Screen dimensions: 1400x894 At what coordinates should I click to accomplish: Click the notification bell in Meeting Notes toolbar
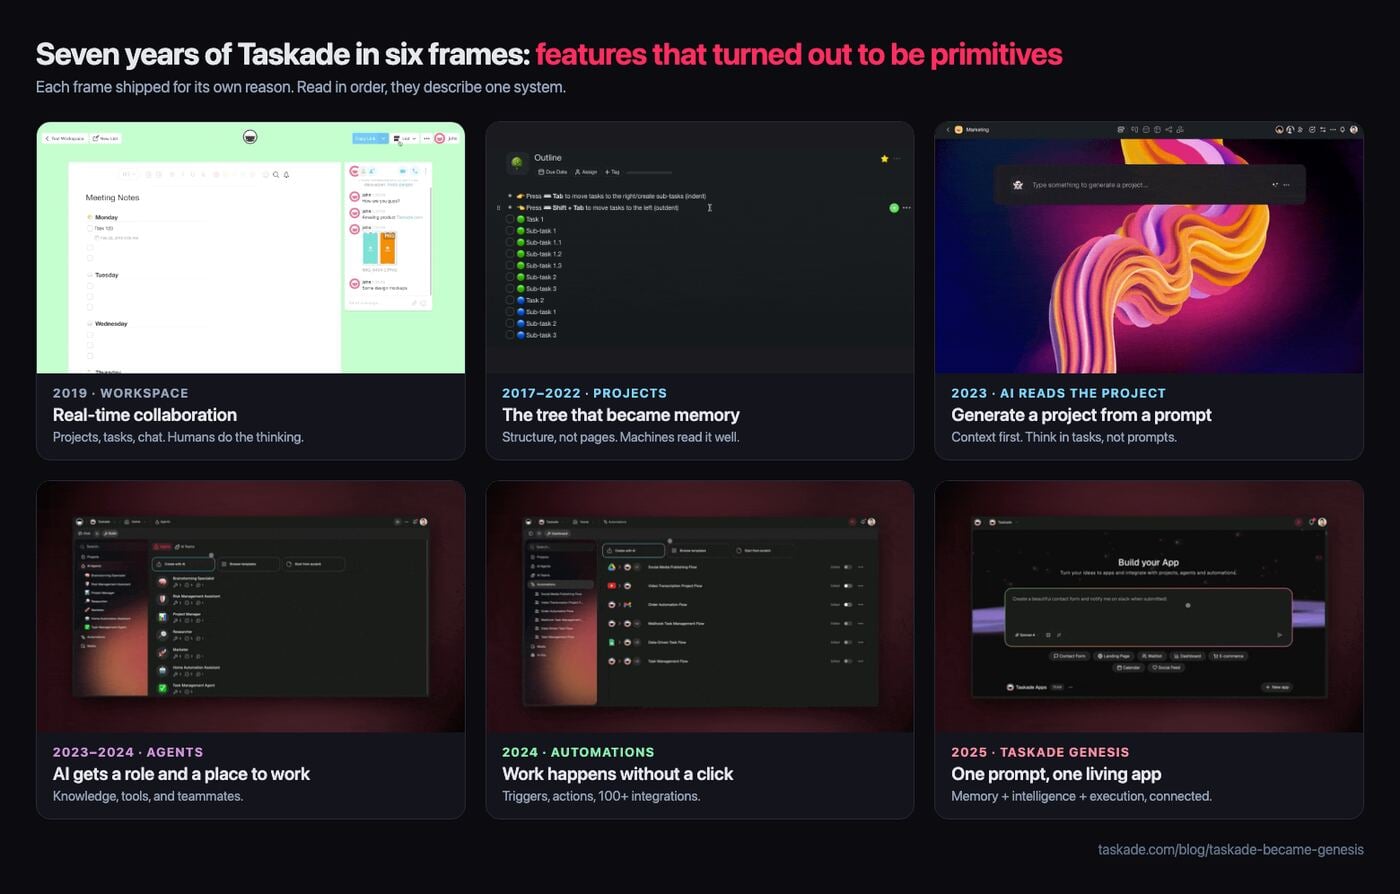pyautogui.click(x=286, y=174)
